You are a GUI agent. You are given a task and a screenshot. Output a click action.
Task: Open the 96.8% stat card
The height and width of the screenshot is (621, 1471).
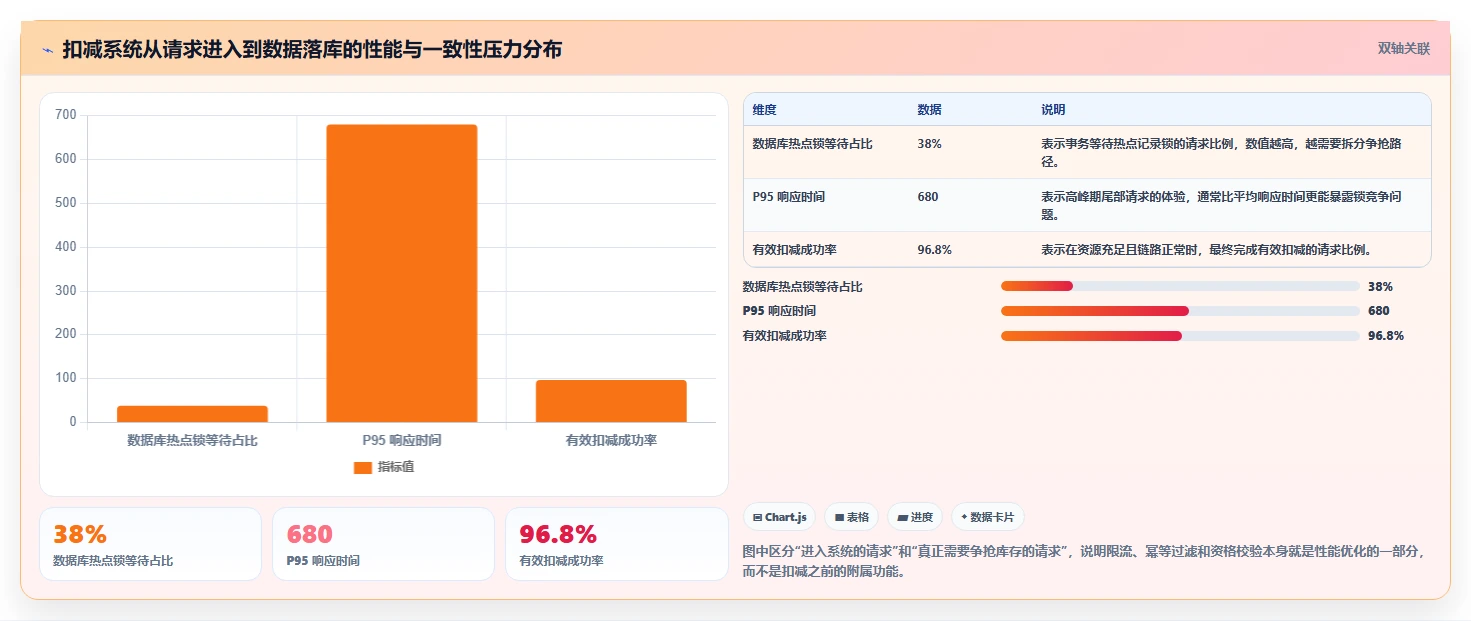[x=617, y=544]
